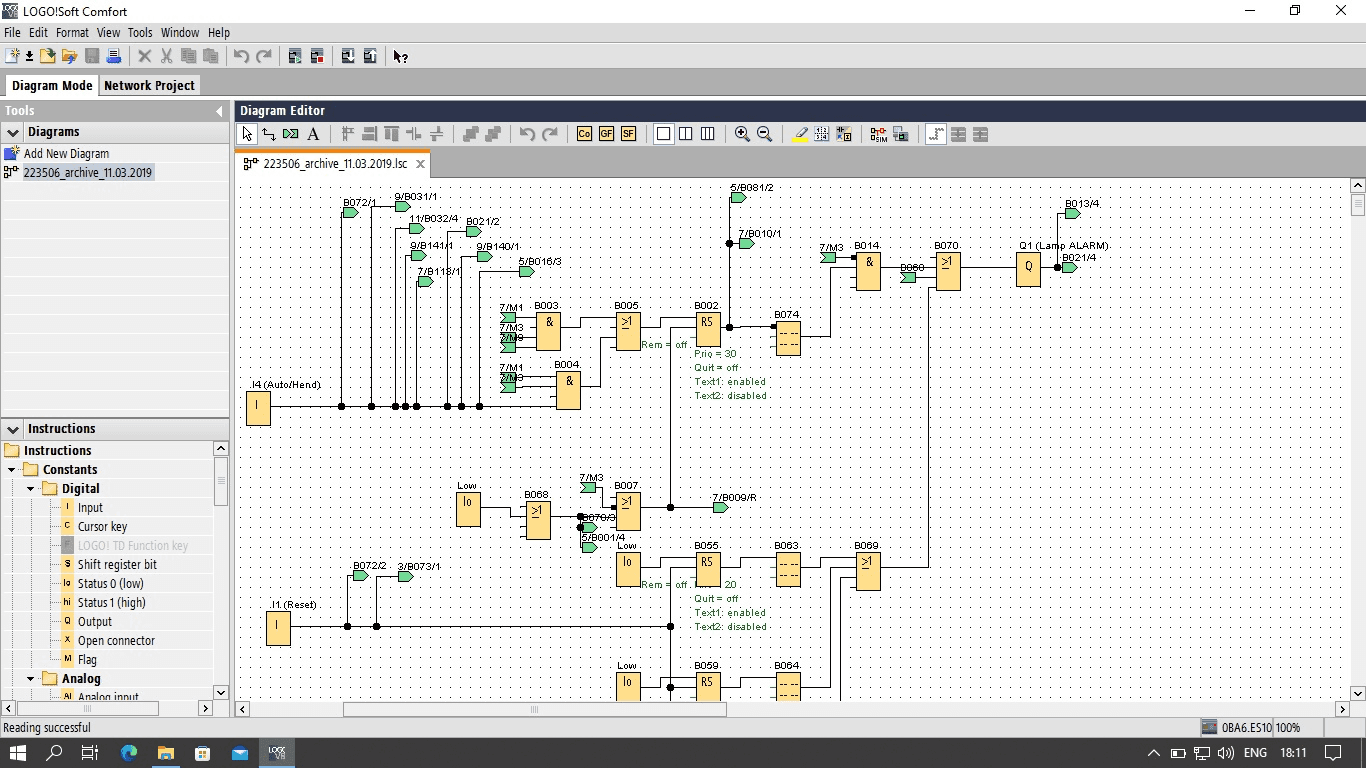Click the page layout icon
Image resolution: width=1366 pixels, height=768 pixels.
(x=822, y=134)
